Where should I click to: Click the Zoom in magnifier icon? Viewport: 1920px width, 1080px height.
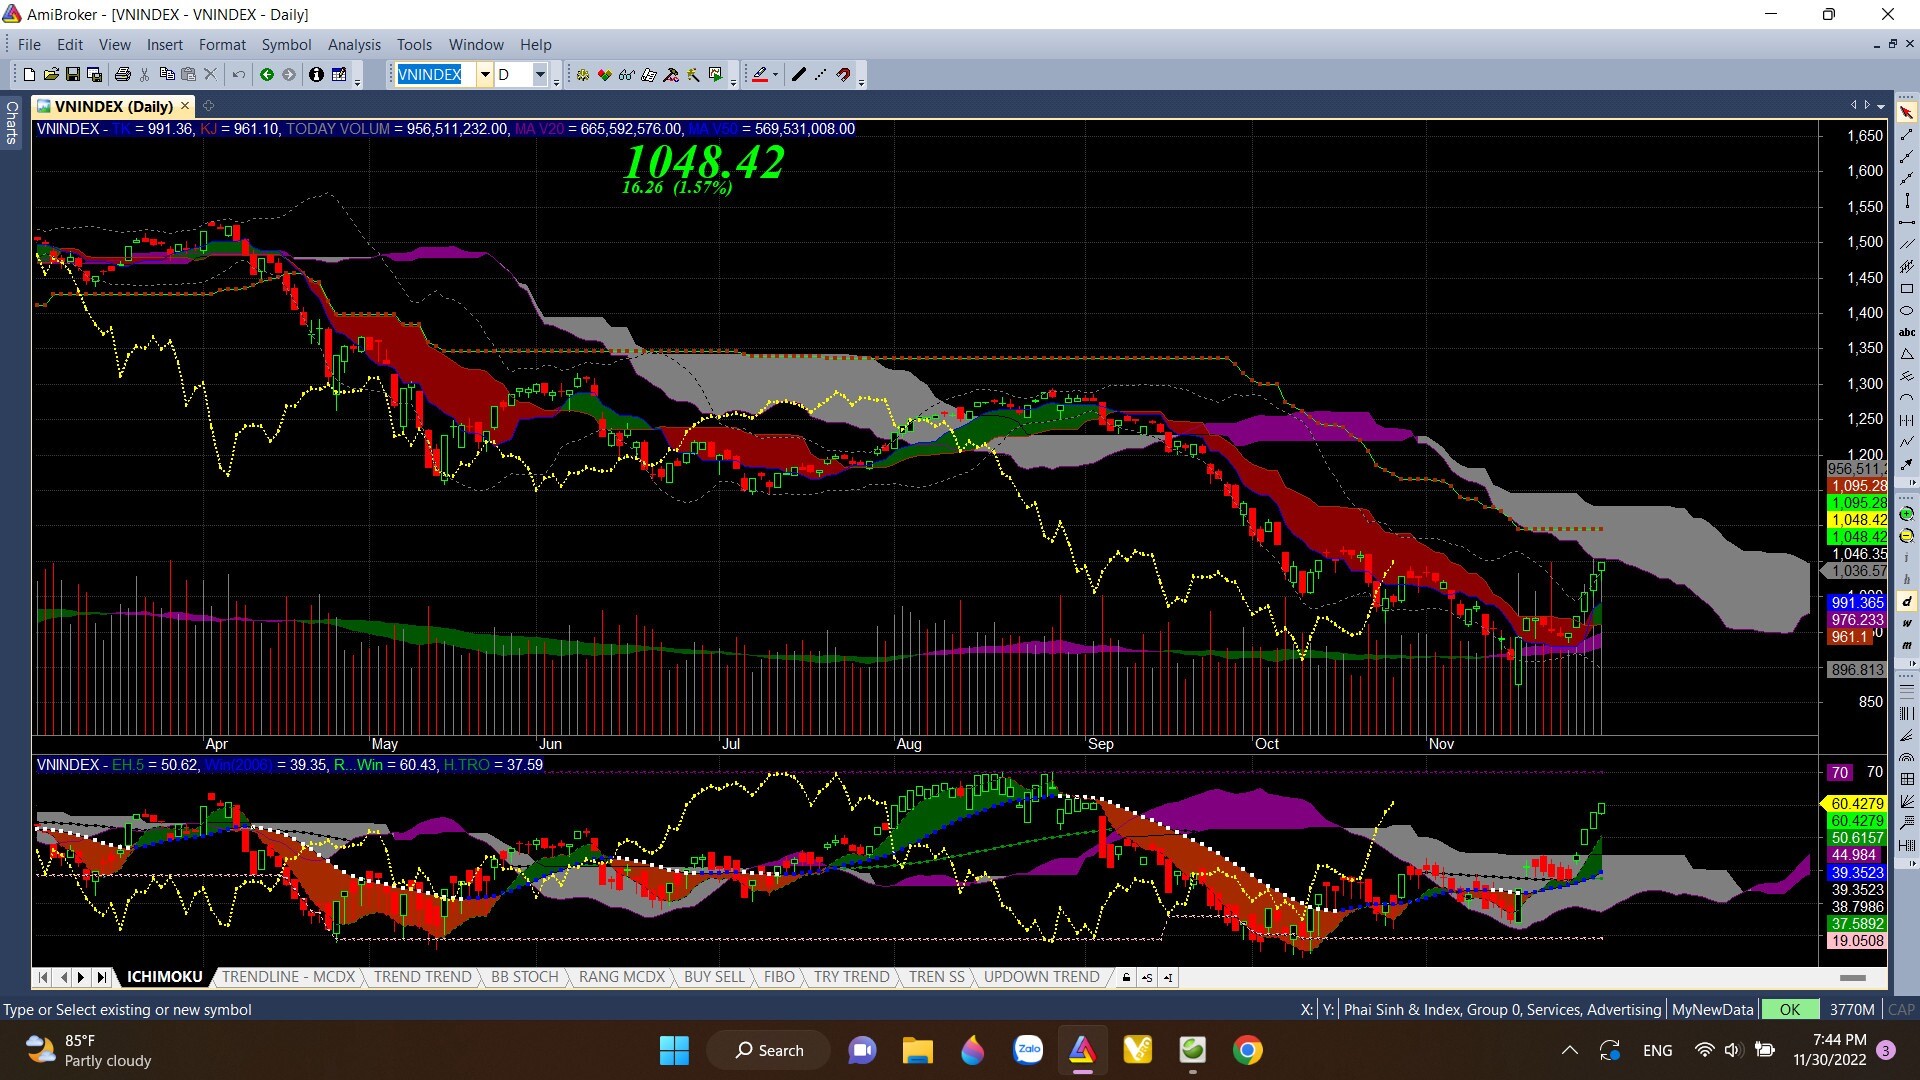1906,514
